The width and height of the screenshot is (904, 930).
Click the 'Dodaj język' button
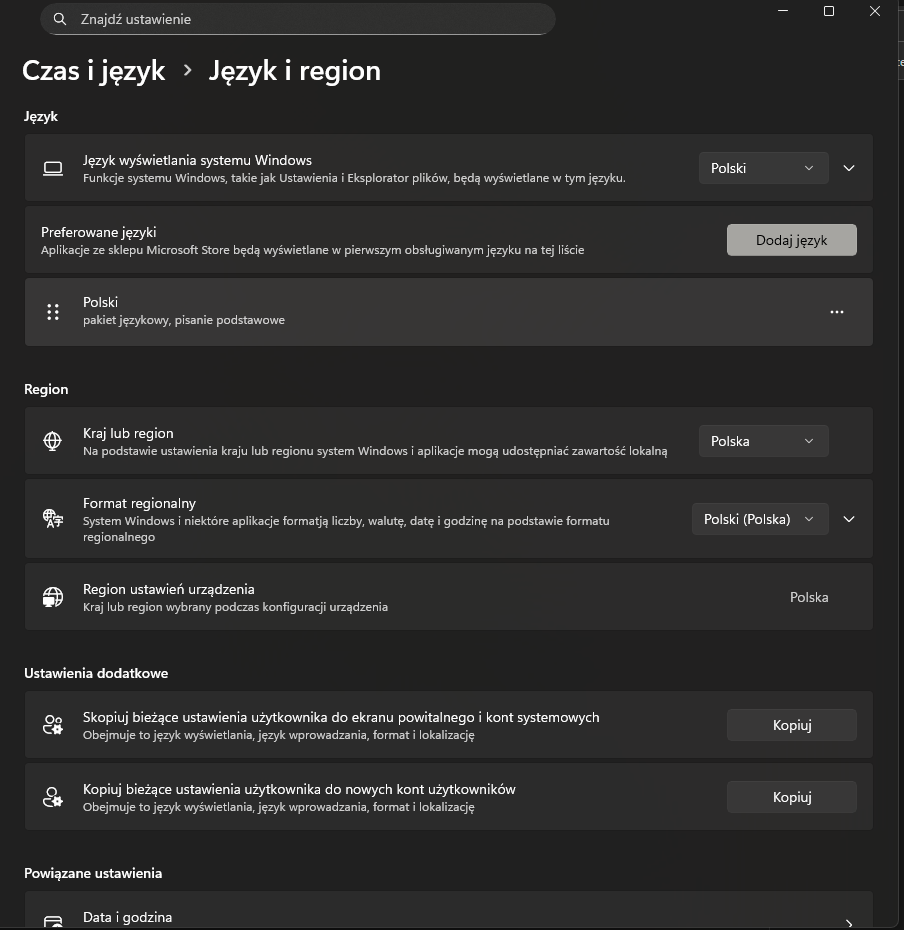coord(791,240)
